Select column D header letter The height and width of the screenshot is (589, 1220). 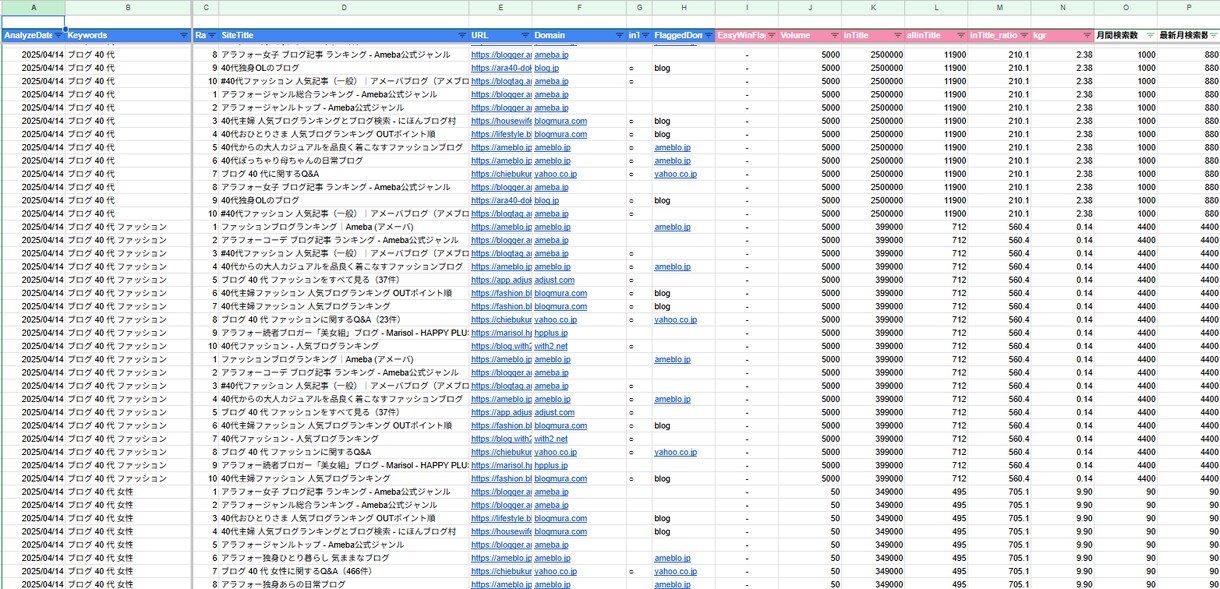click(x=344, y=7)
